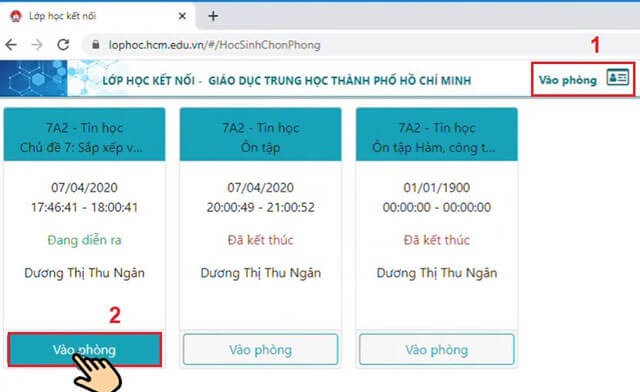Open a new tab with plus icon
This screenshot has width=640, height=392.
click(x=213, y=16)
